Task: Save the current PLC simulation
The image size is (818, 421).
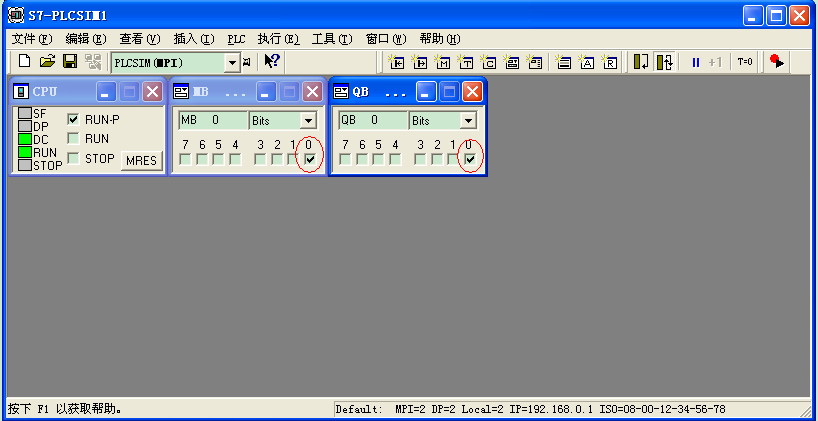Action: [70, 62]
